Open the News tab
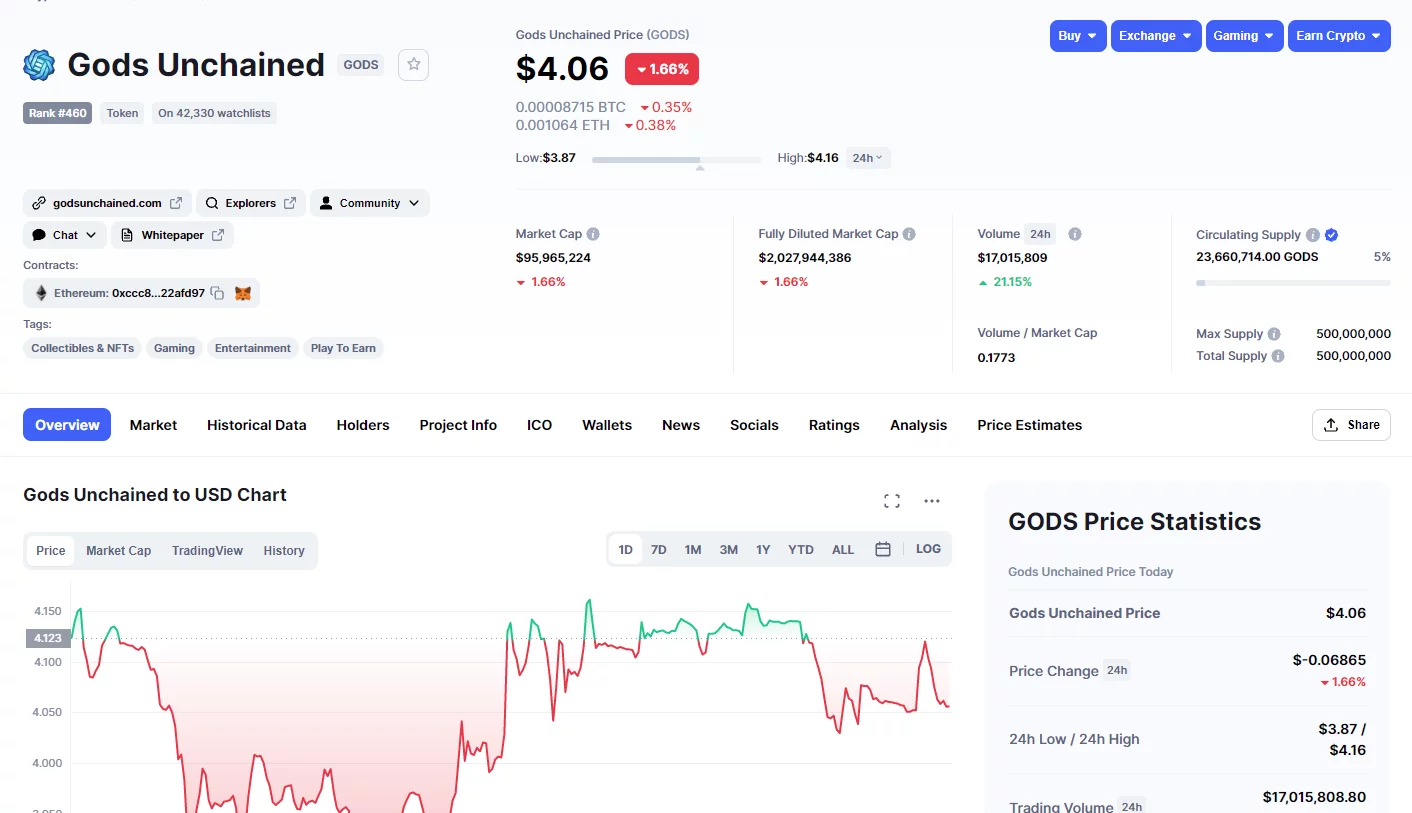The height and width of the screenshot is (813, 1412). coord(681,425)
